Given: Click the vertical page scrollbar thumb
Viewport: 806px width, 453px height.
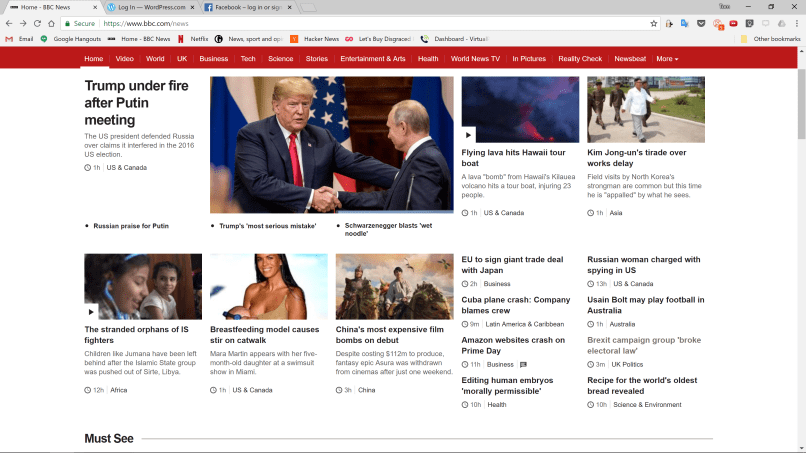Looking at the screenshot, I should [801, 103].
